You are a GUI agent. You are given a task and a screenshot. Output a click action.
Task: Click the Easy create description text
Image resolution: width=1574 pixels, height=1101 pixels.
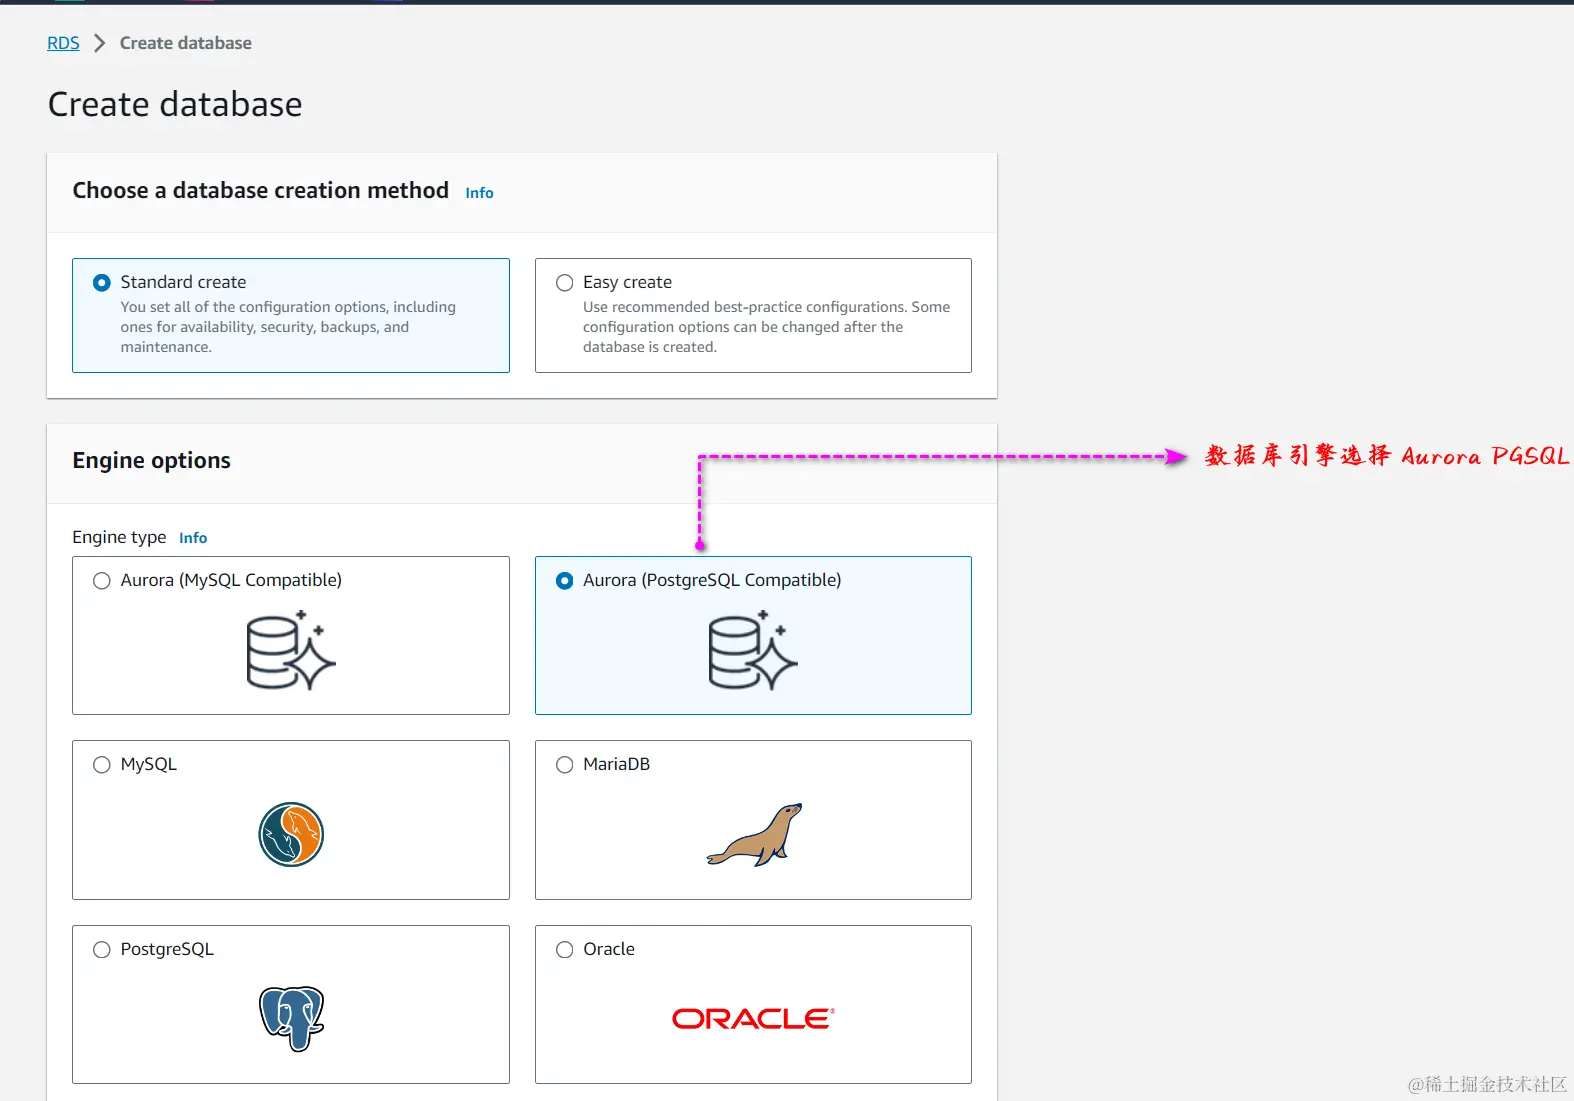766,327
